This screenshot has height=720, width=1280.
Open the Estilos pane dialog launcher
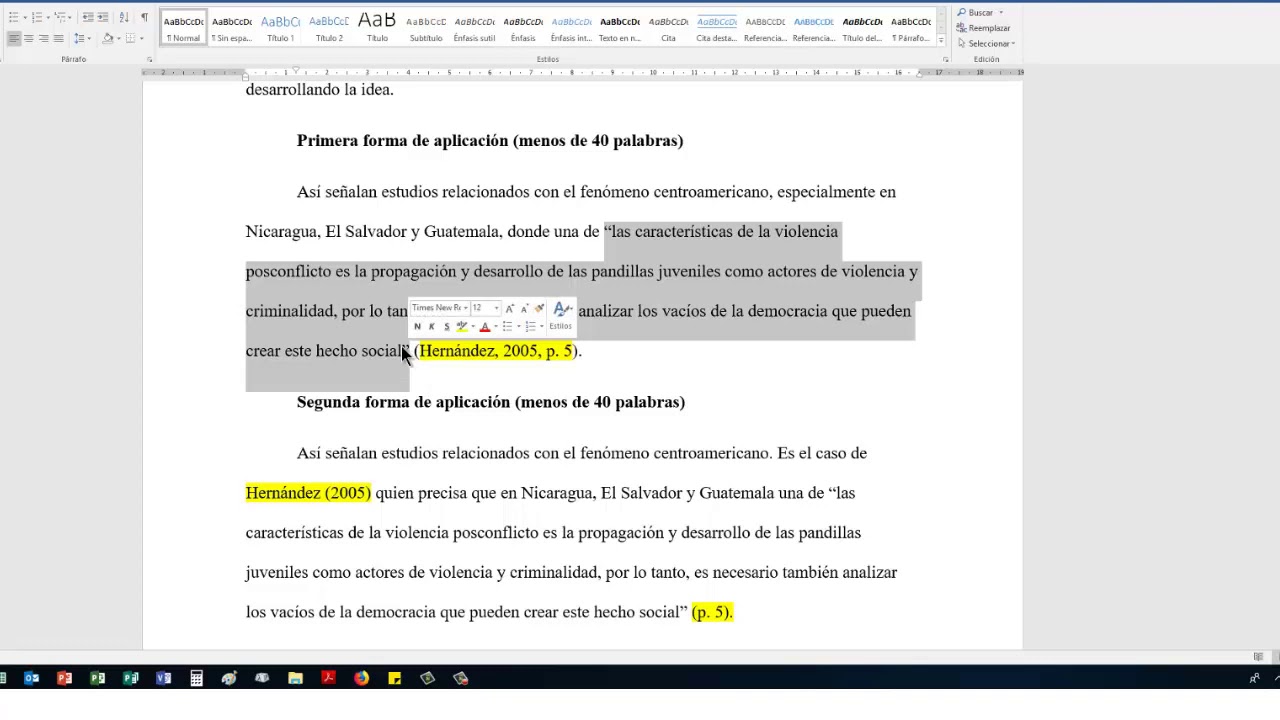(945, 60)
